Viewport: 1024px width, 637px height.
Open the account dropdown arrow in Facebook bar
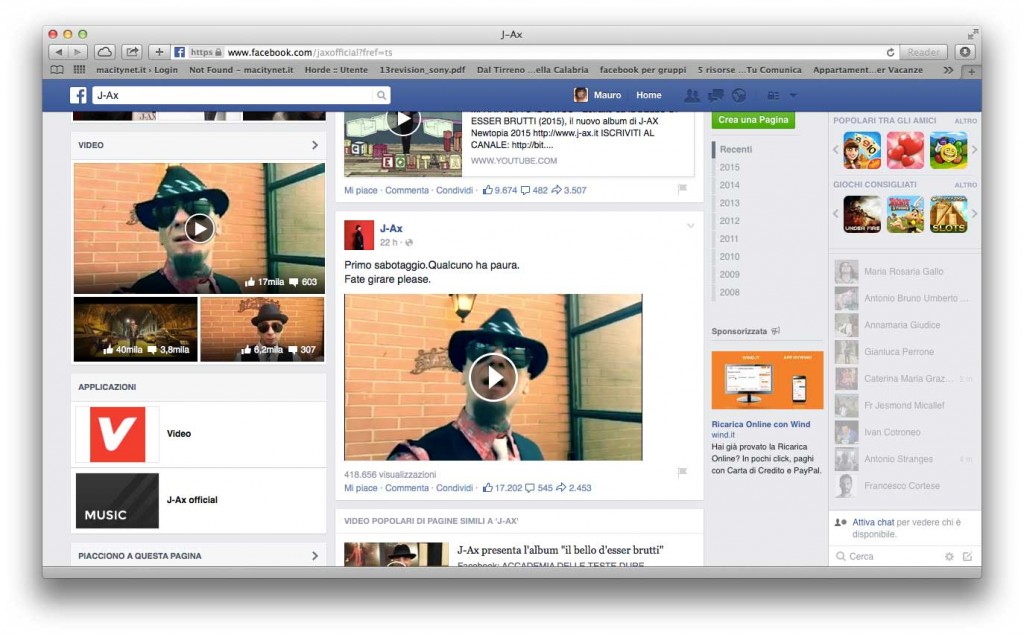point(793,95)
